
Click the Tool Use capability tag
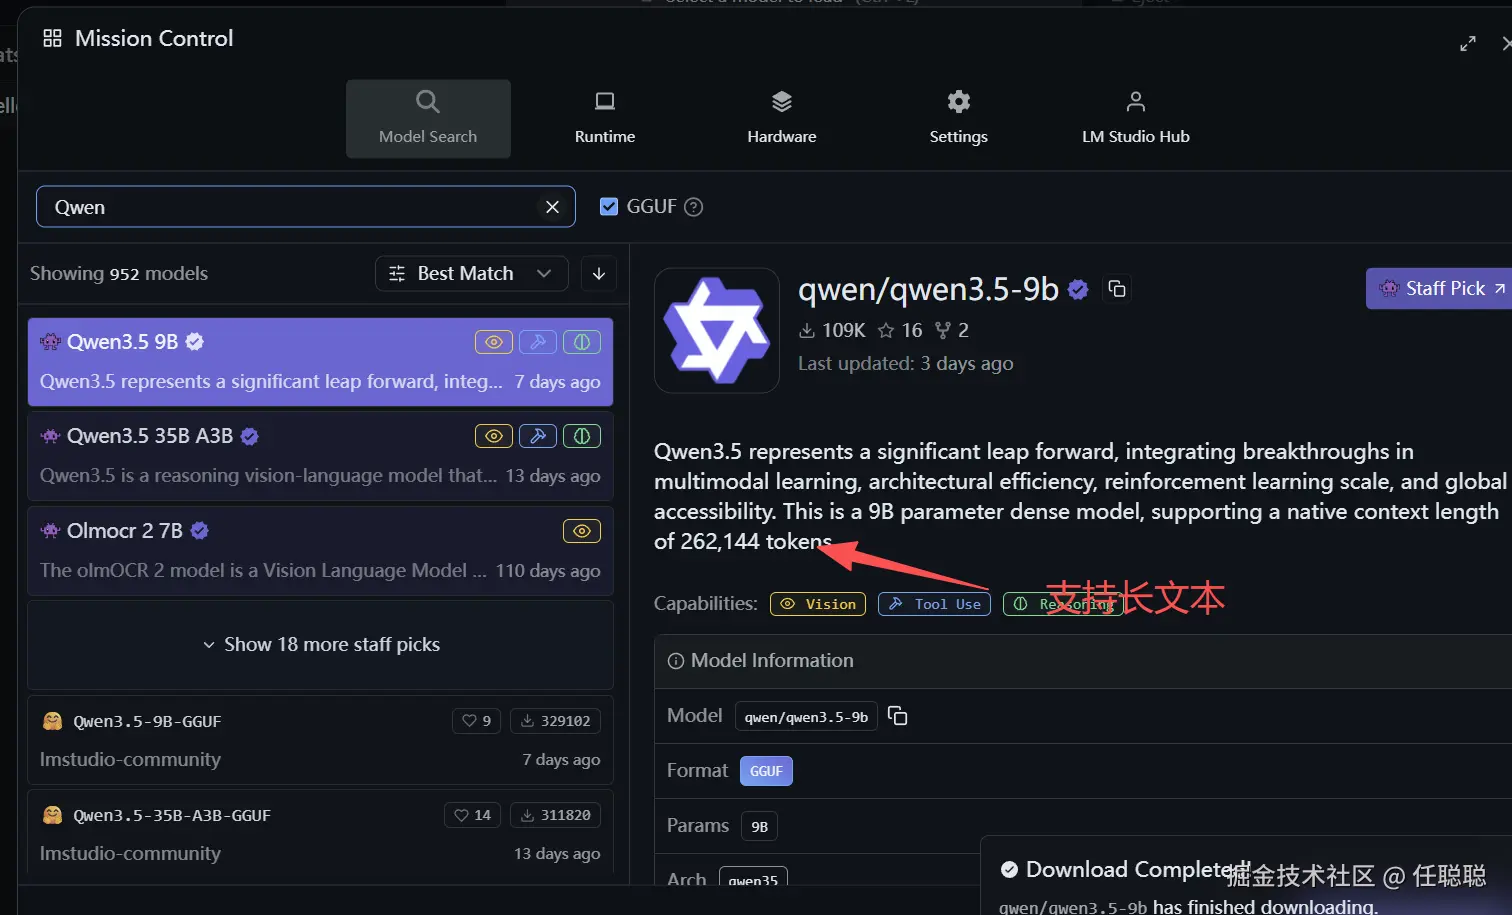tap(934, 604)
